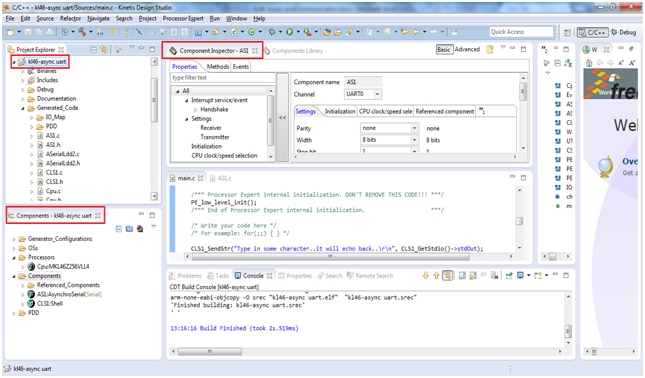Open the bottom panel Properties tab
The height and width of the screenshot is (378, 645).
[x=295, y=276]
